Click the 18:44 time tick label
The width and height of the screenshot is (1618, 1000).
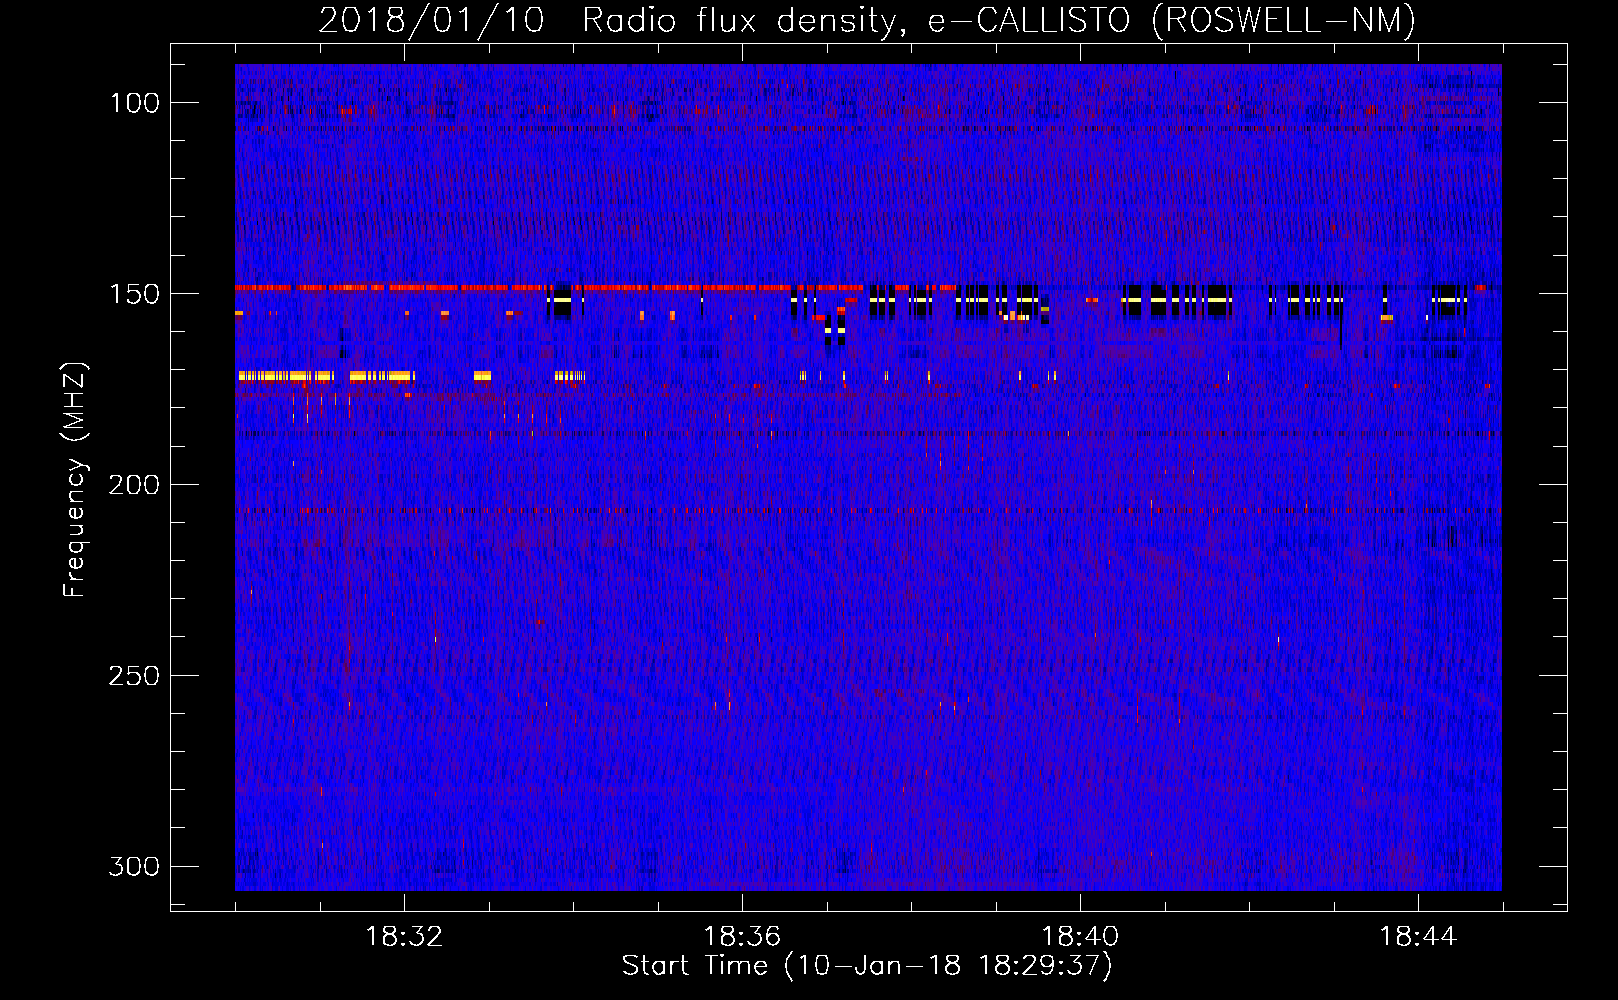pos(1418,937)
